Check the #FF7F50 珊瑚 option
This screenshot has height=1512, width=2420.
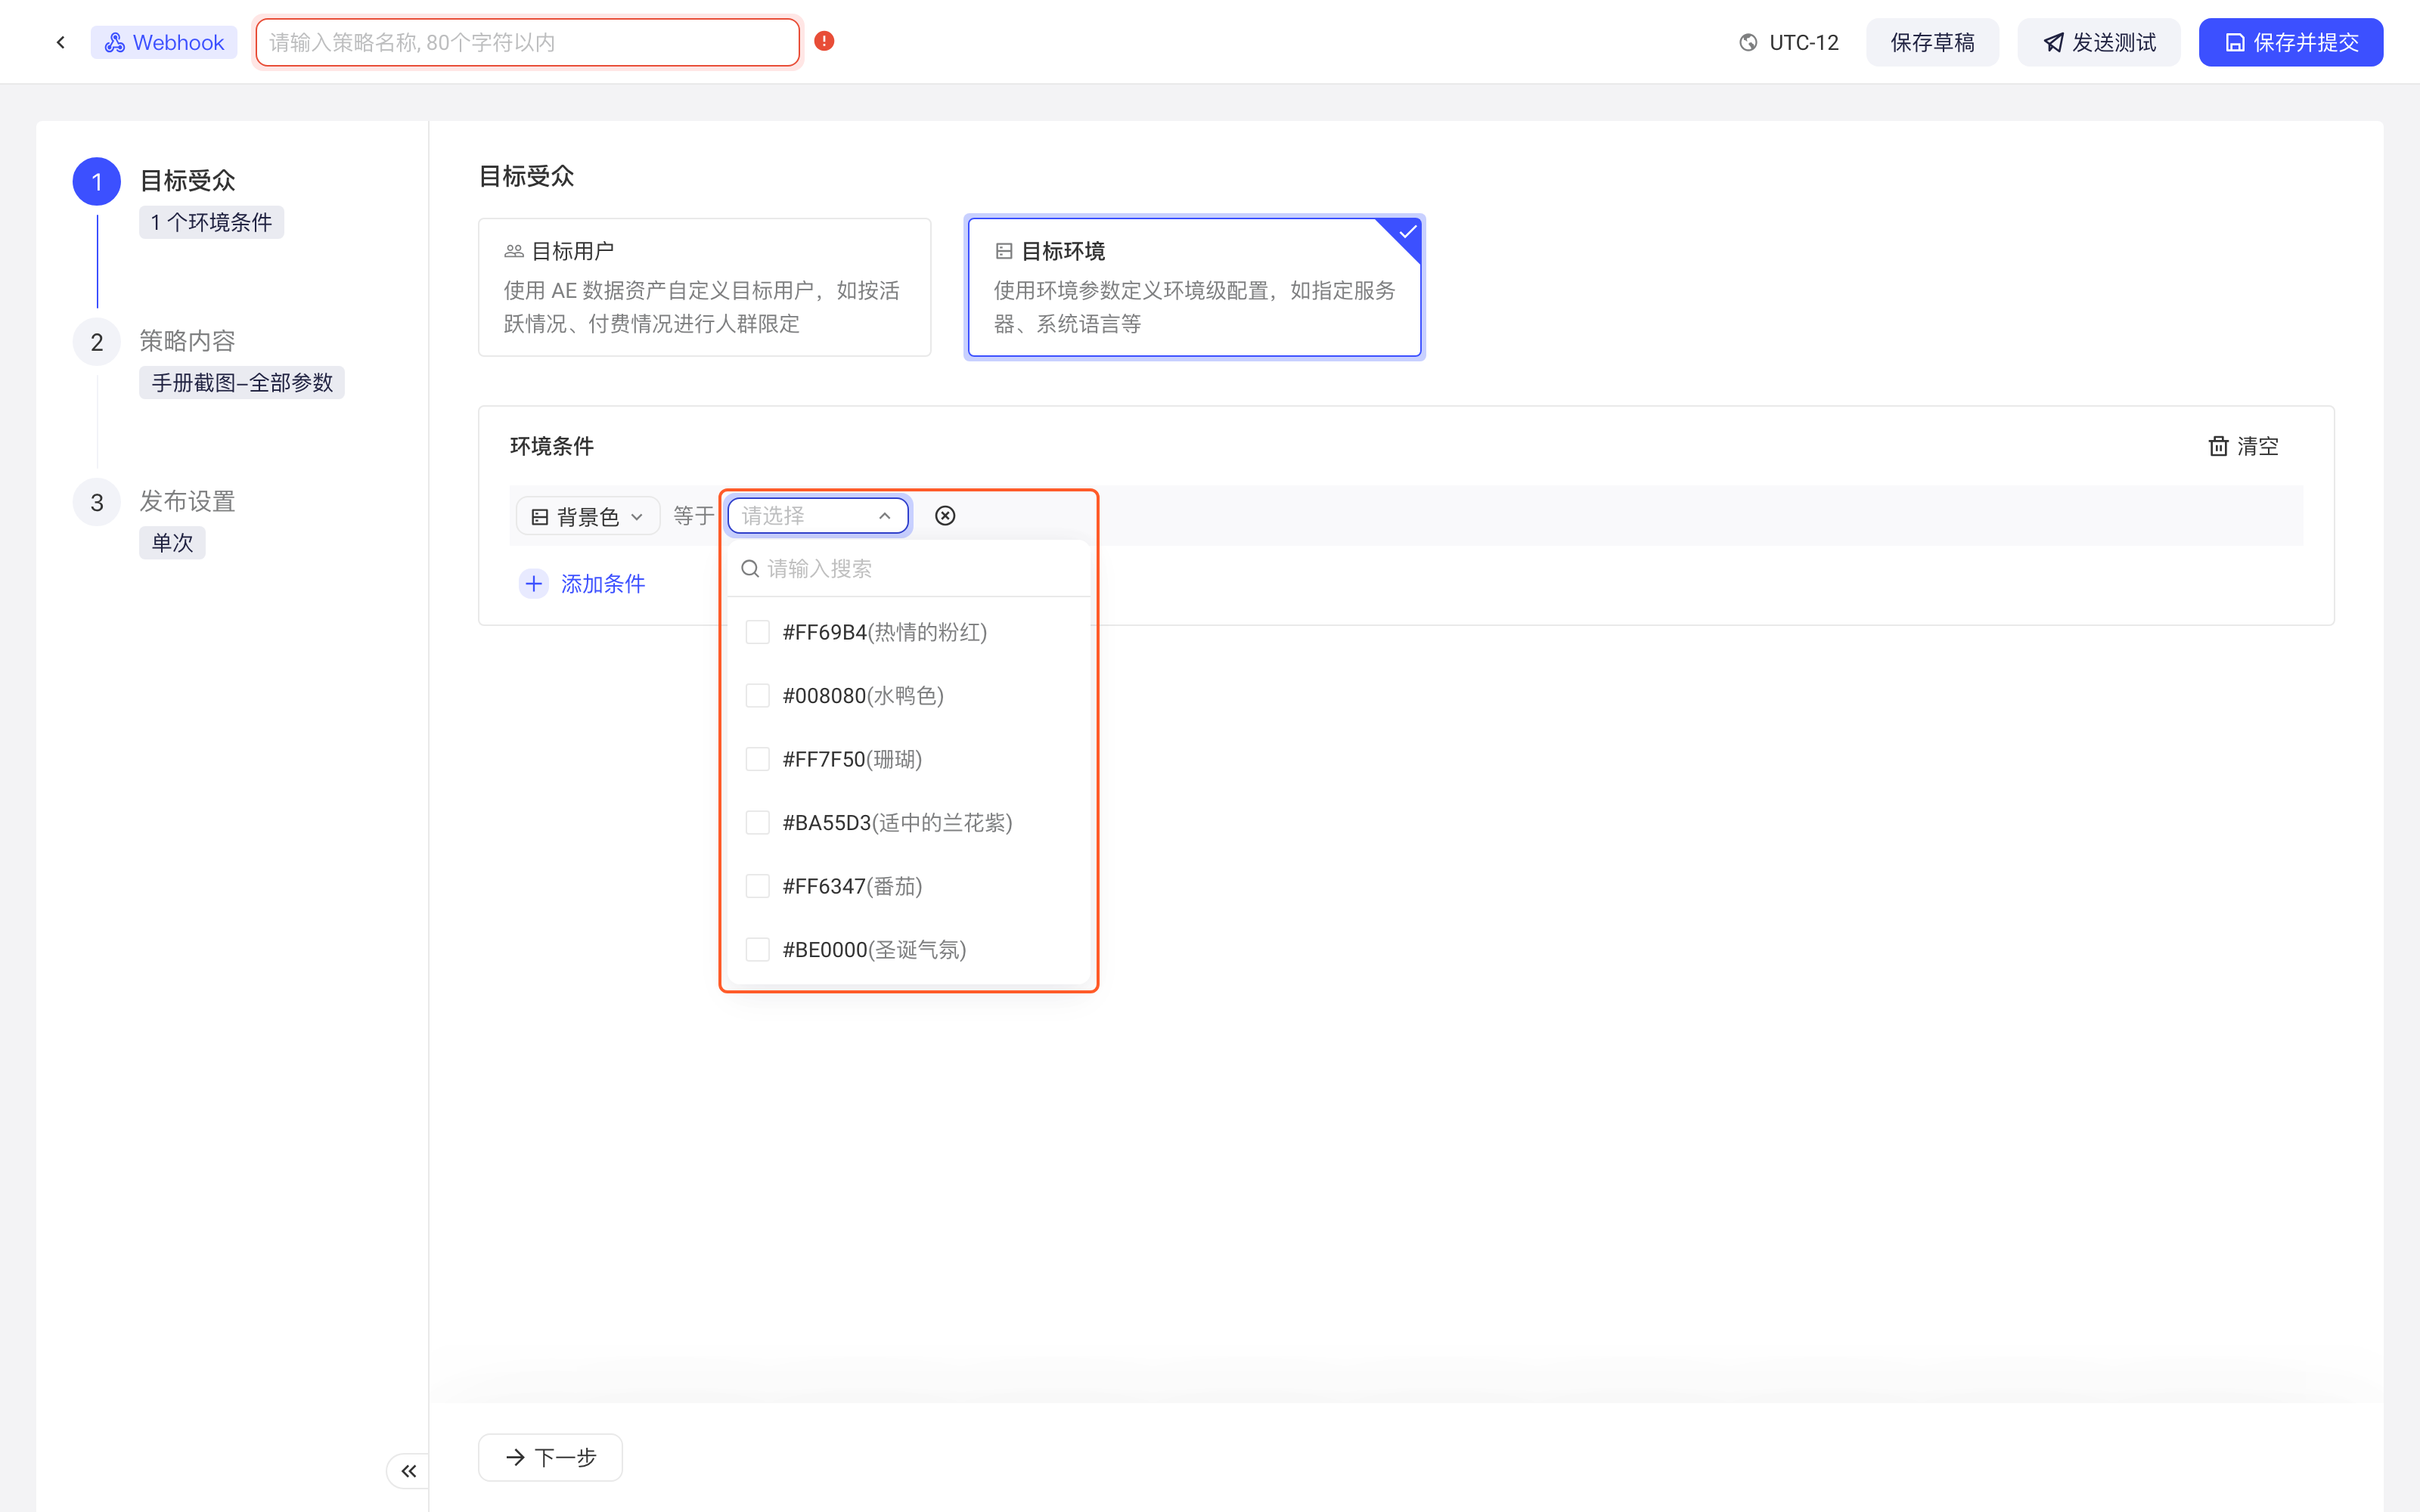[x=758, y=759]
